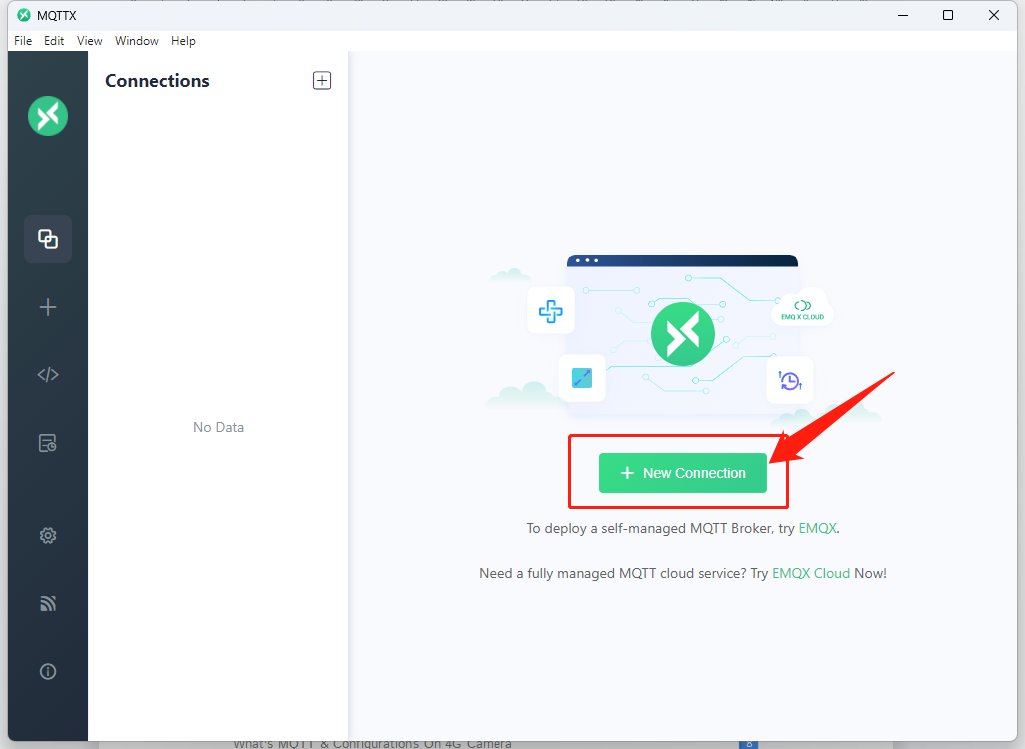The image size is (1025, 749).
Task: Follow the EMQX Cloud link
Action: click(x=811, y=573)
